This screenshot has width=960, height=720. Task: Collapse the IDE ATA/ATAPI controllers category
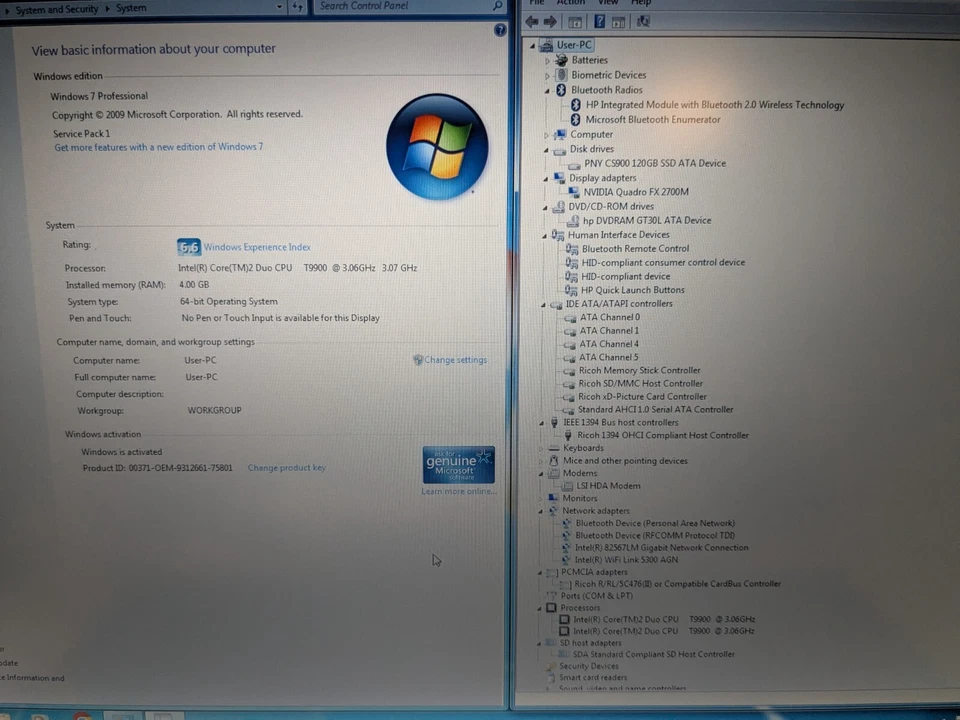pos(542,304)
